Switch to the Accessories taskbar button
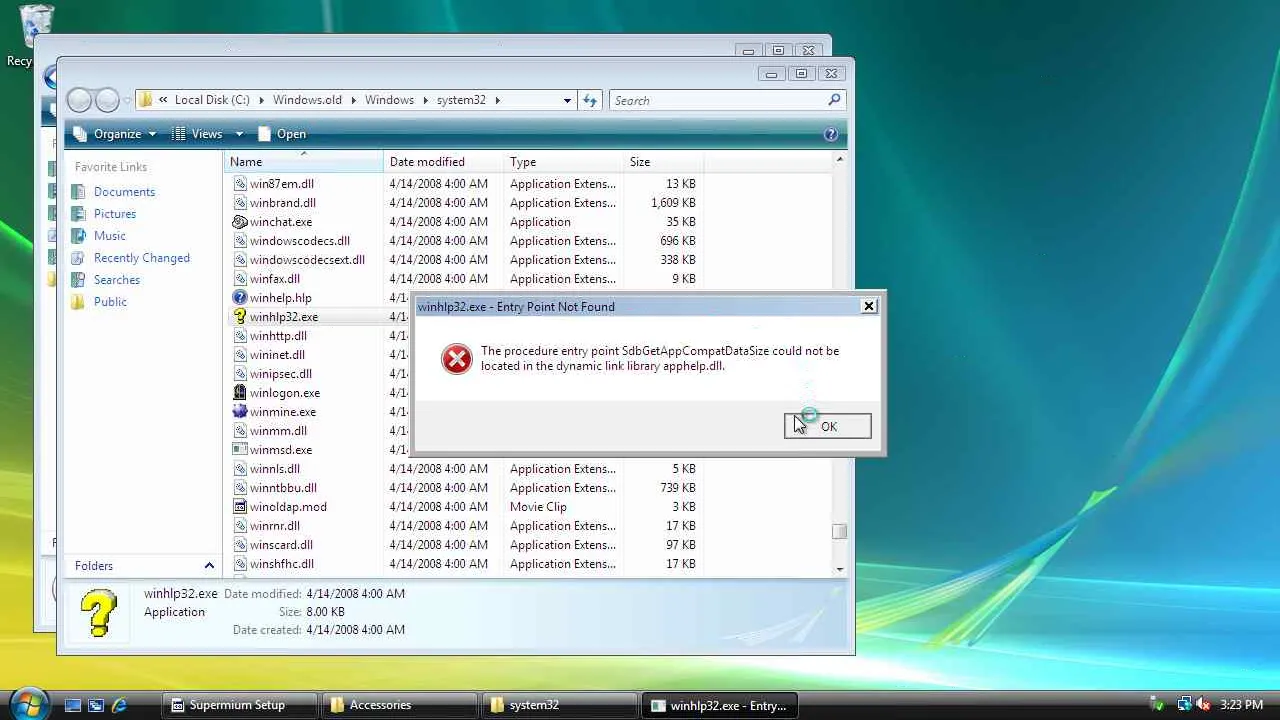 (399, 705)
